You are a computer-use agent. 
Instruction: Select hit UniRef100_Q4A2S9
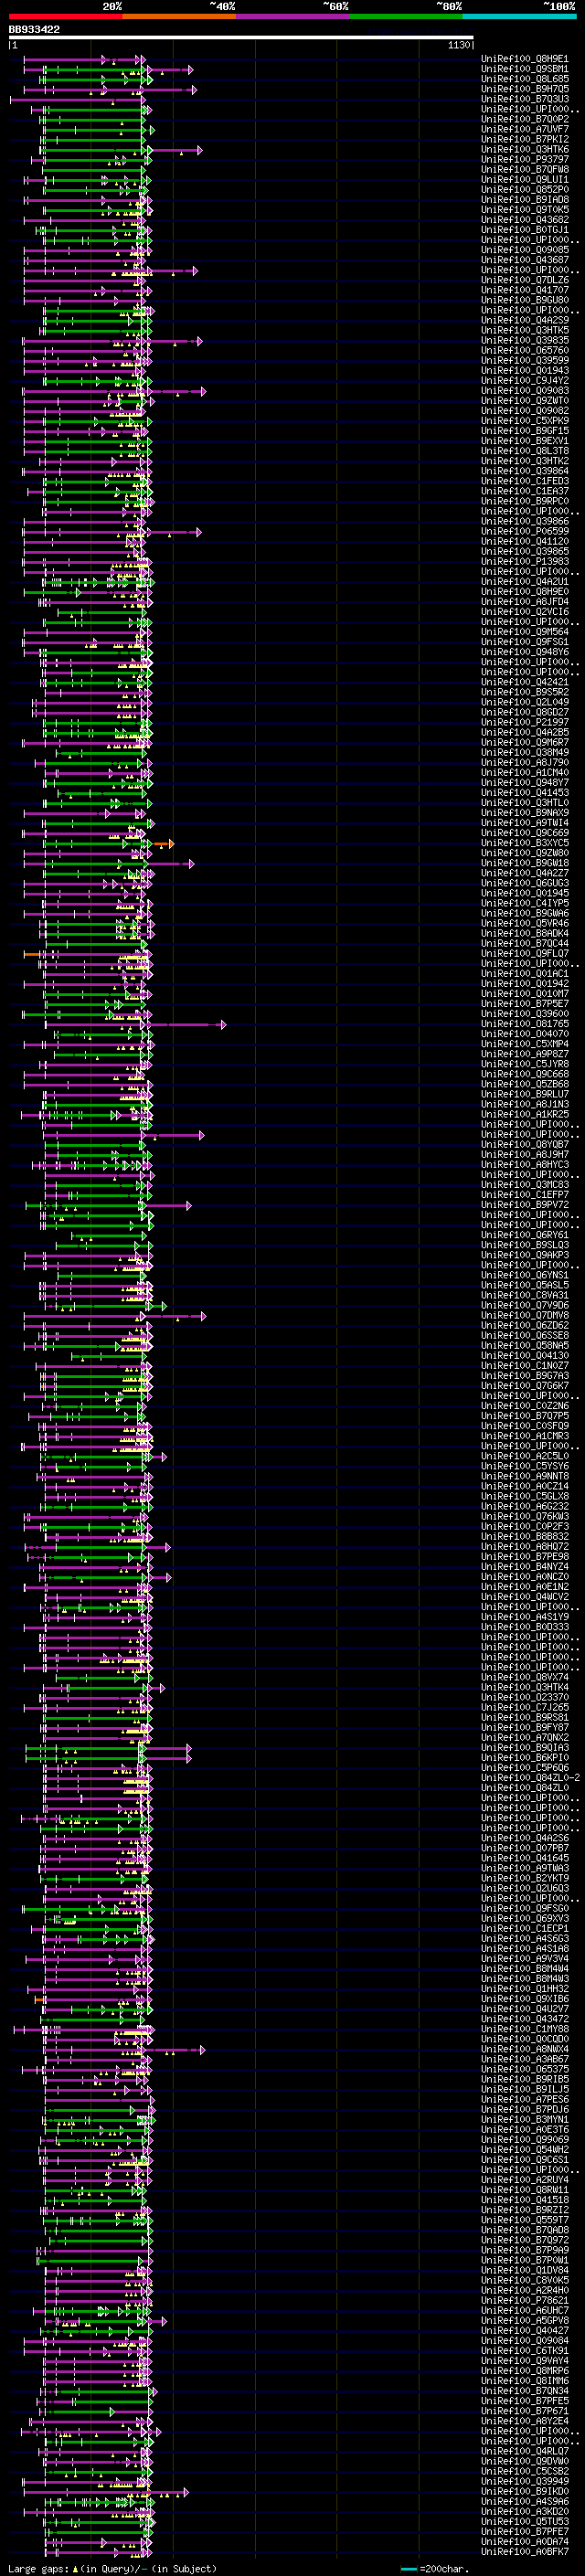pyautogui.click(x=525, y=320)
